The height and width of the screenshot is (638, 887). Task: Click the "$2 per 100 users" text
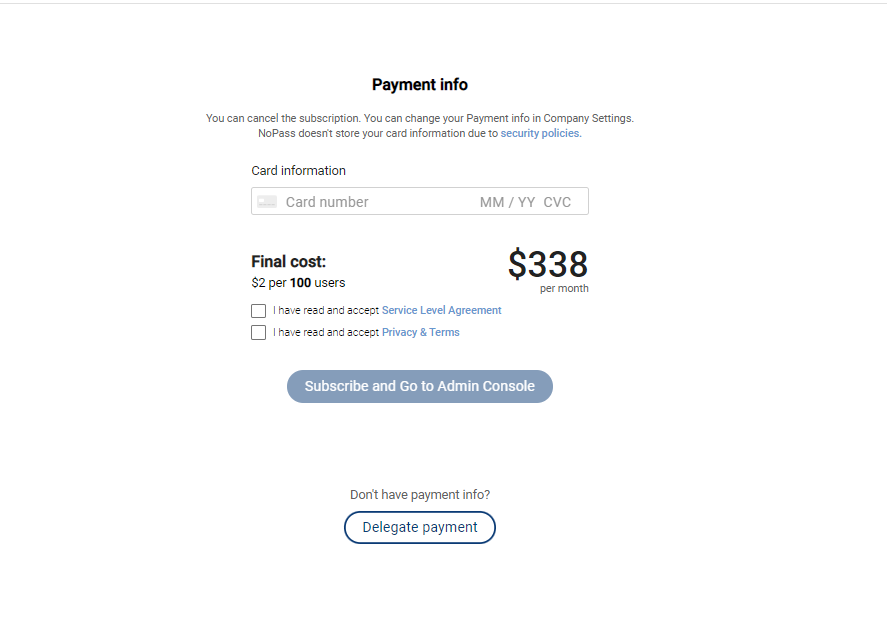click(x=298, y=283)
